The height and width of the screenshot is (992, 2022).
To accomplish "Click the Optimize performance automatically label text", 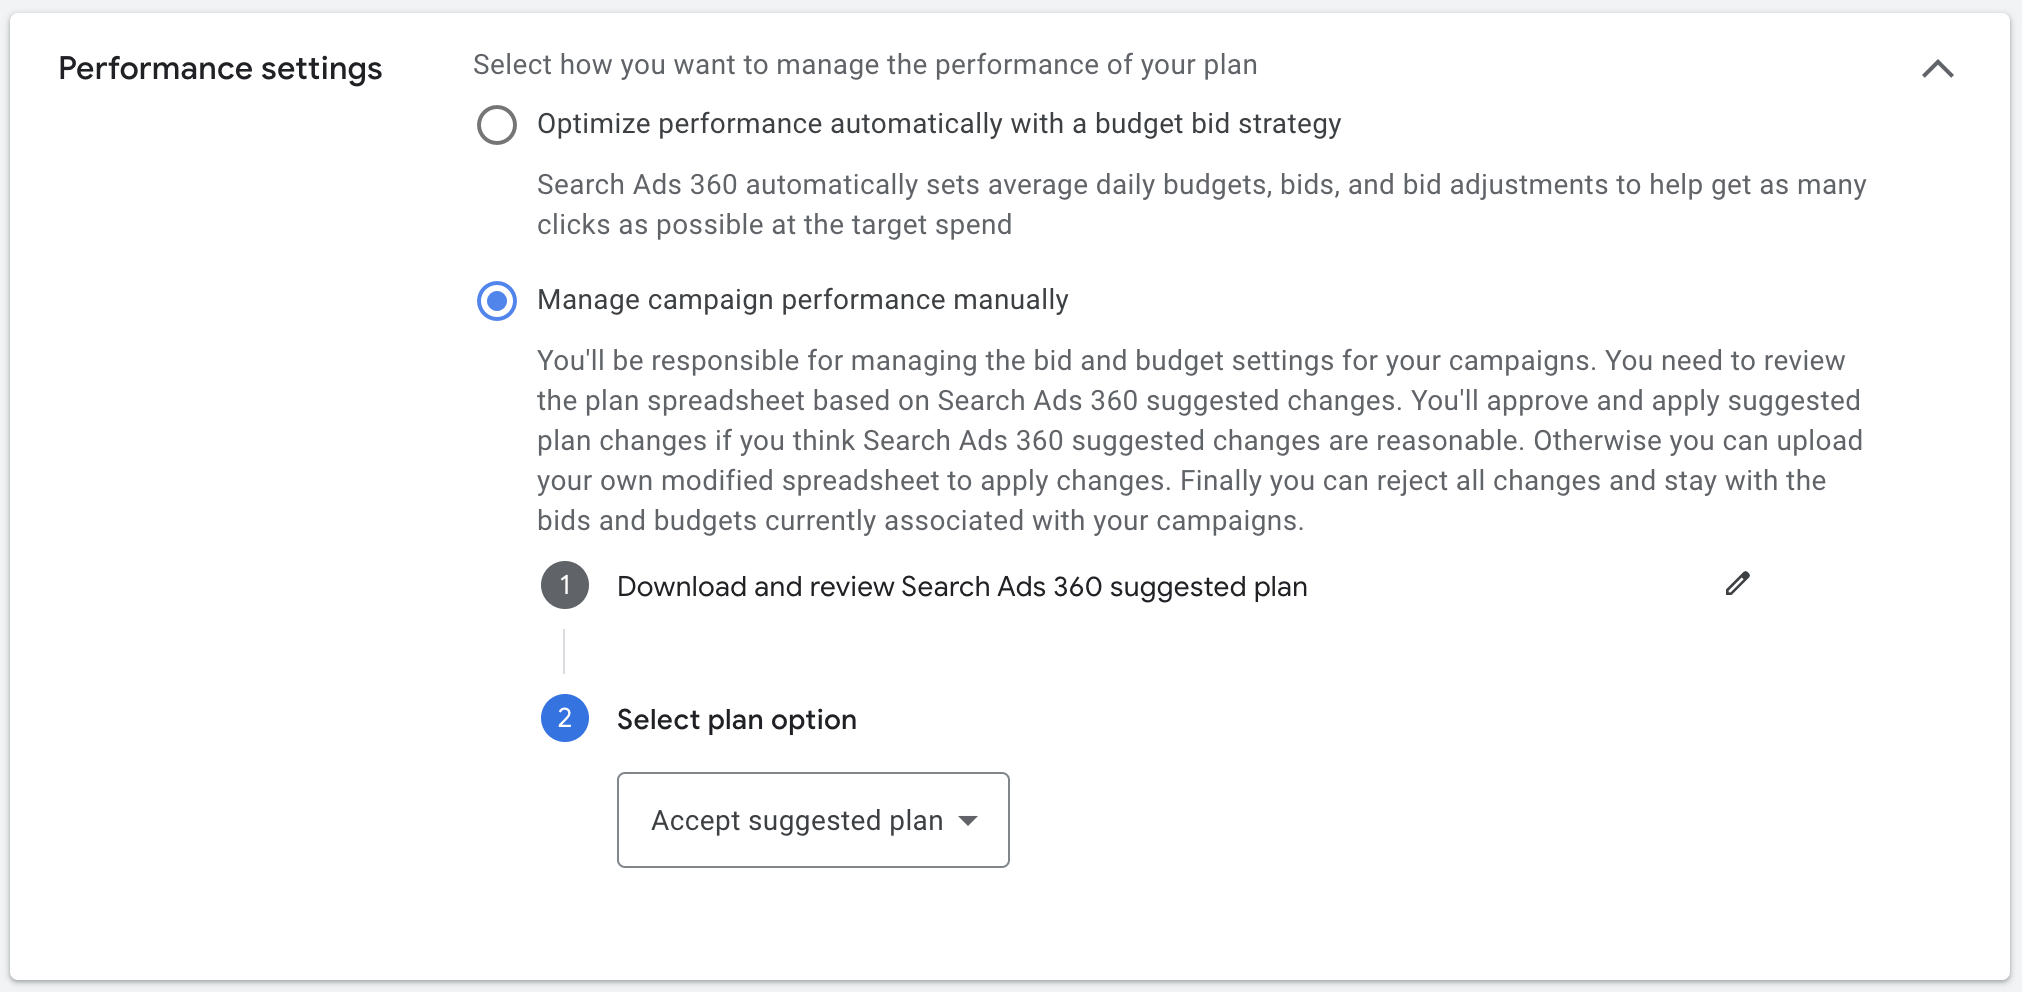I will click(x=939, y=124).
